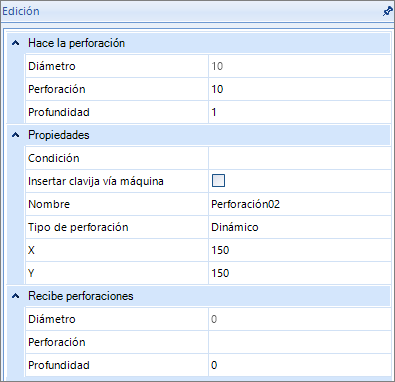The image size is (395, 382).
Task: Select the Recibe perforaciones header label
Action: pos(81,296)
